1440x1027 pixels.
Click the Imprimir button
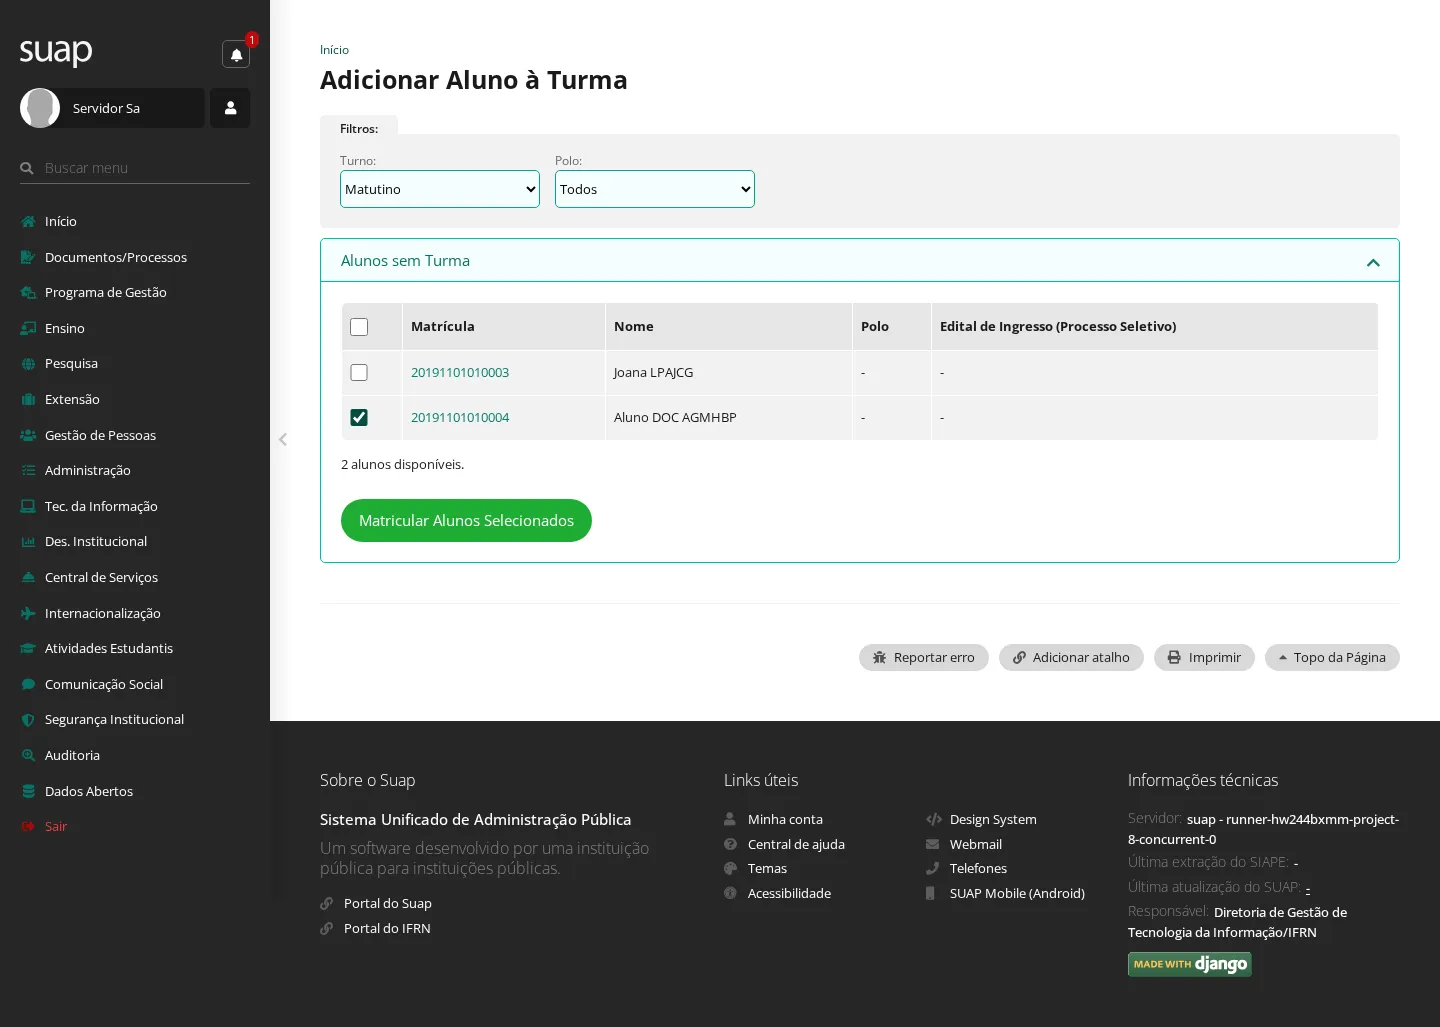(x=1204, y=657)
